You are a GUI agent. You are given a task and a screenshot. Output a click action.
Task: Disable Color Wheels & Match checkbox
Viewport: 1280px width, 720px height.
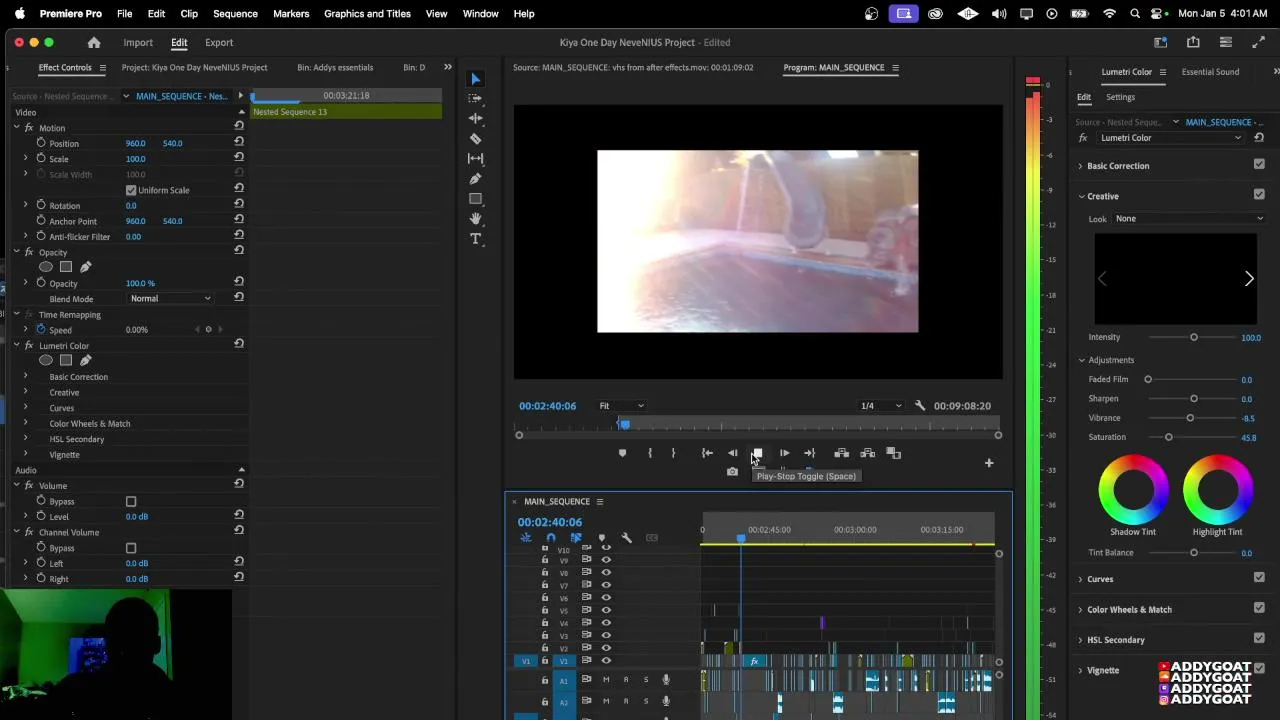[1259, 608]
